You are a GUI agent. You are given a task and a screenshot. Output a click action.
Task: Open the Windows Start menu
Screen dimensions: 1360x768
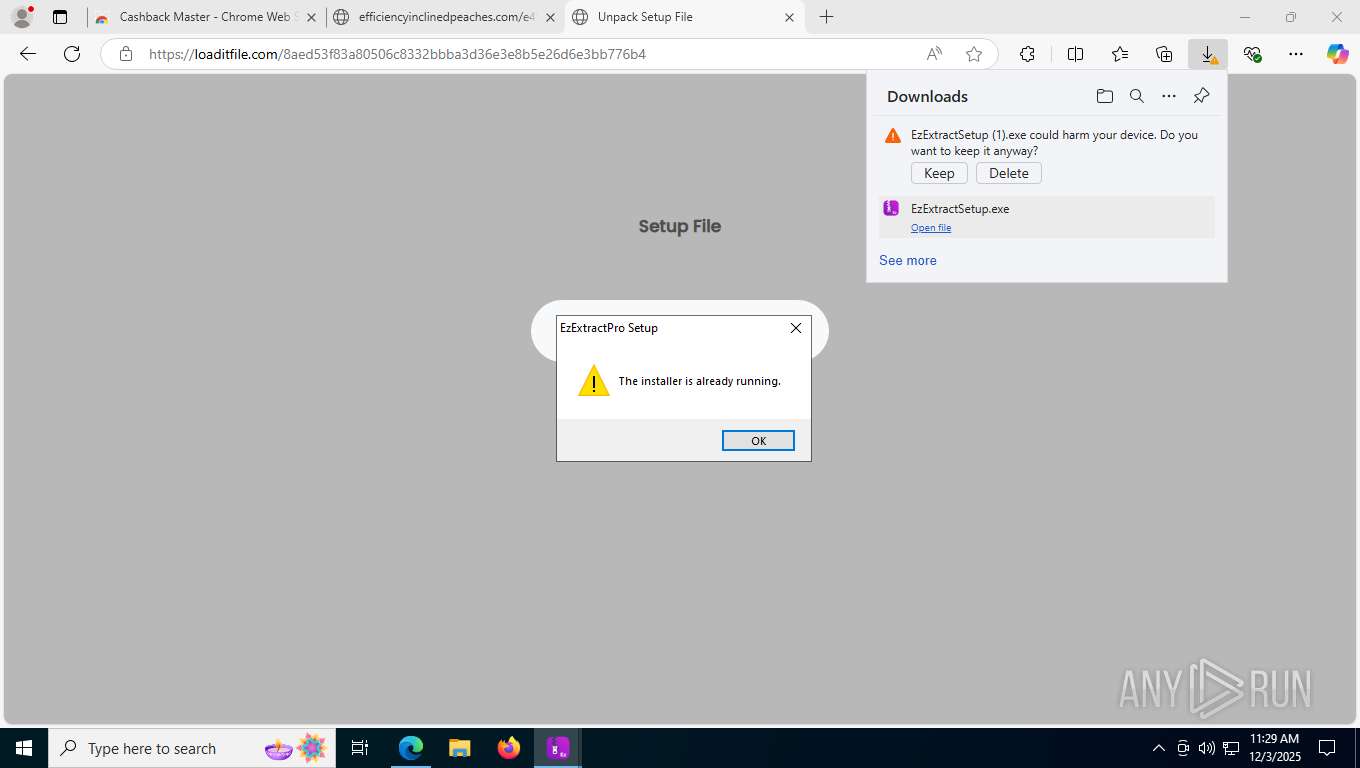(x=24, y=748)
